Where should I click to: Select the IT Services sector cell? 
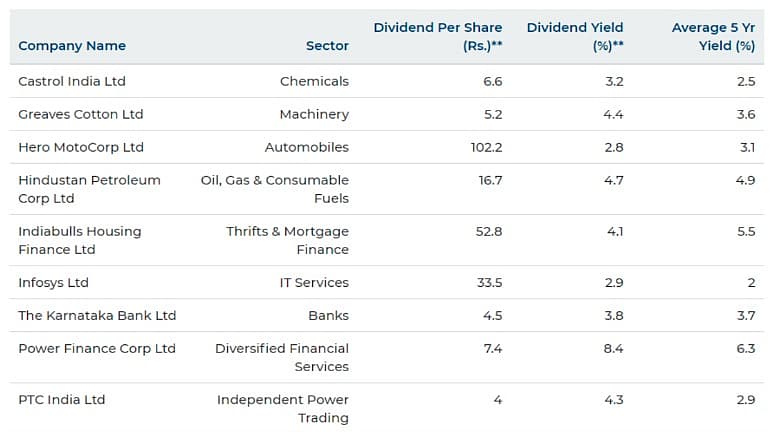coord(314,282)
